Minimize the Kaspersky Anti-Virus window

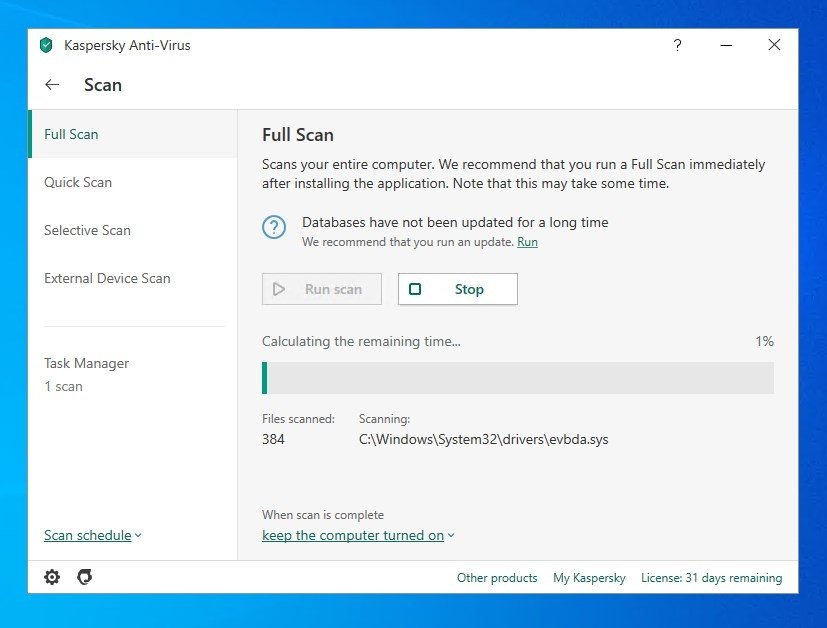[x=726, y=45]
